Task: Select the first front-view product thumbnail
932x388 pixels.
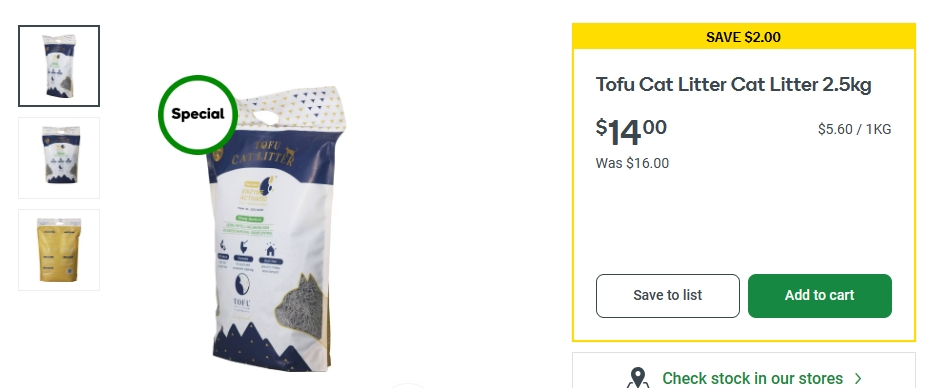Action: point(59,66)
